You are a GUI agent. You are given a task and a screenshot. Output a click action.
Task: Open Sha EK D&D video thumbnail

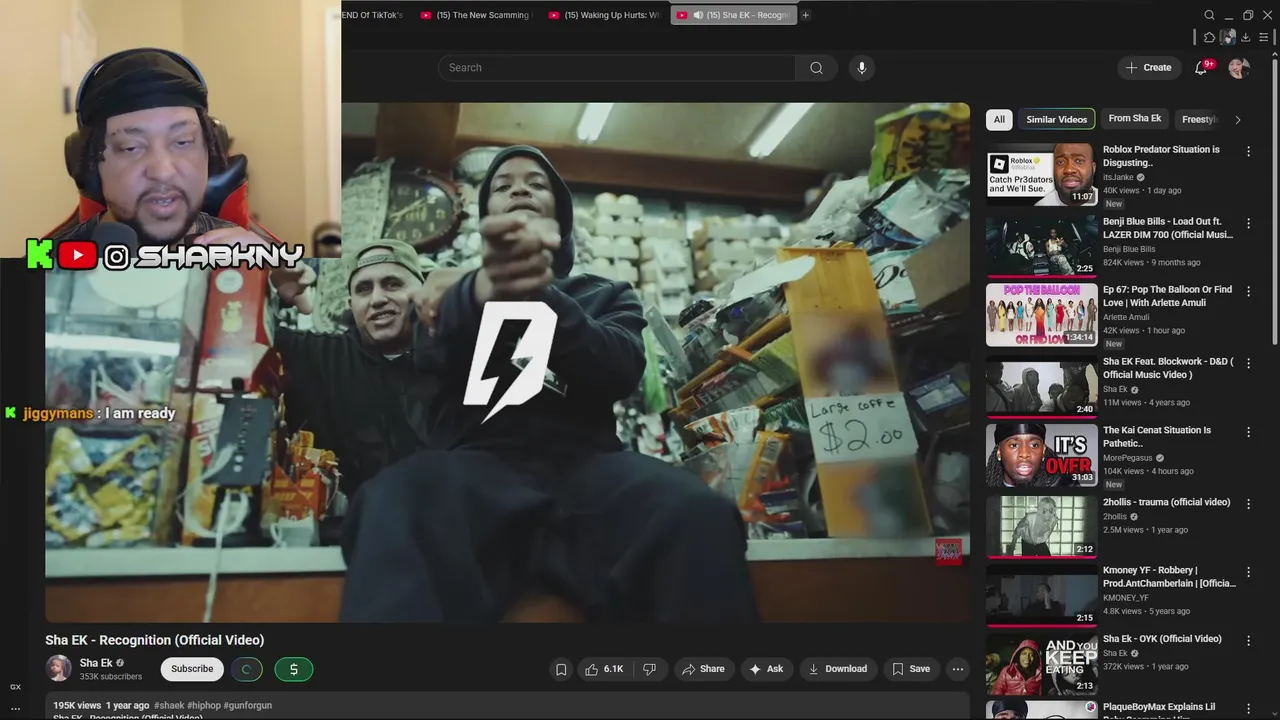(1041, 385)
